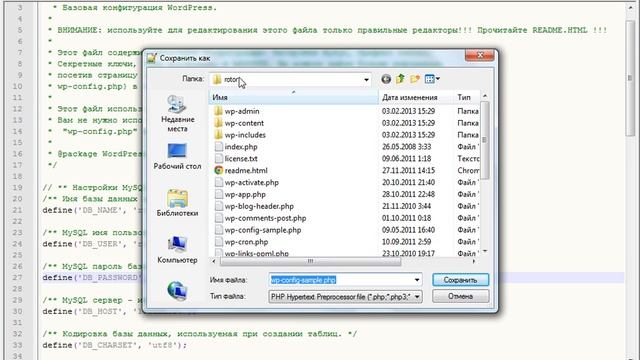The height and width of the screenshot is (360, 640).
Task: Select the wp-app.php file icon
Action: [219, 194]
